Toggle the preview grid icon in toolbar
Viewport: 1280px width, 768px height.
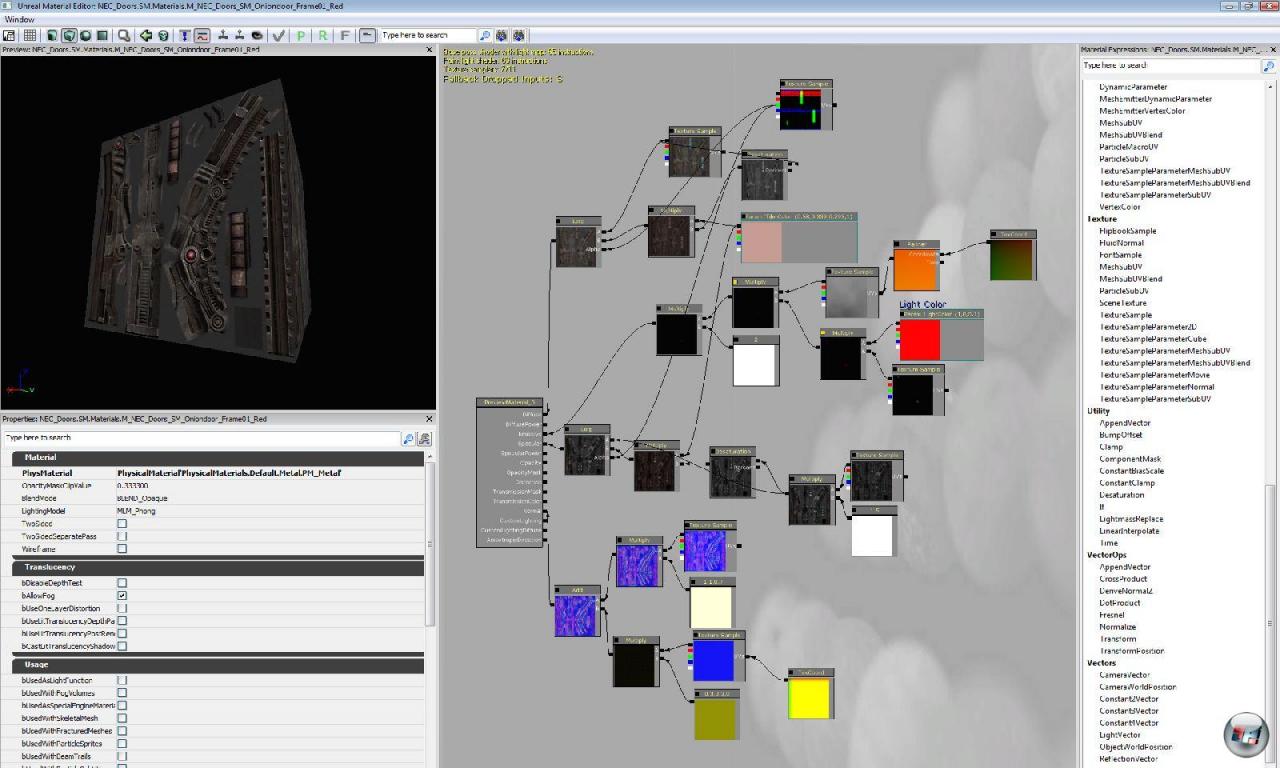coord(30,35)
